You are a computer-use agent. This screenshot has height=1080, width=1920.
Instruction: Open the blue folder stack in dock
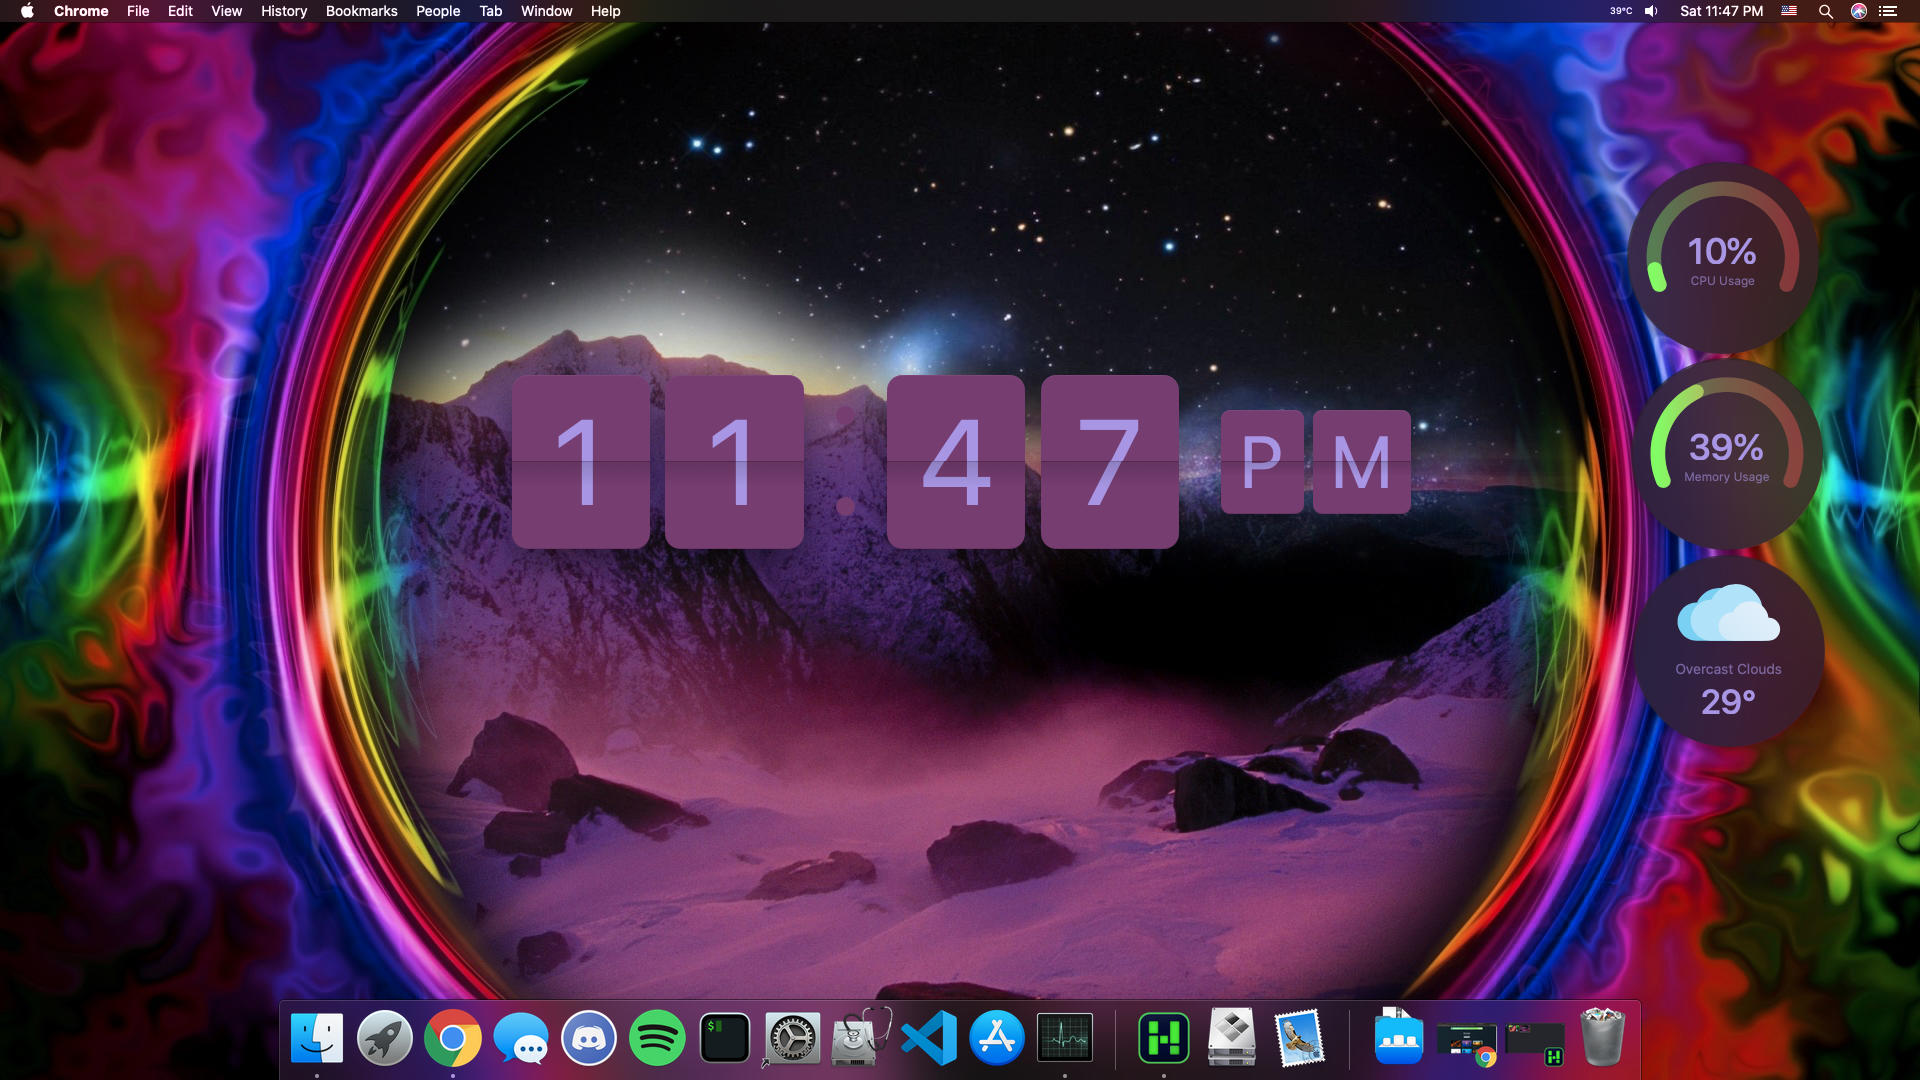coord(1399,1038)
